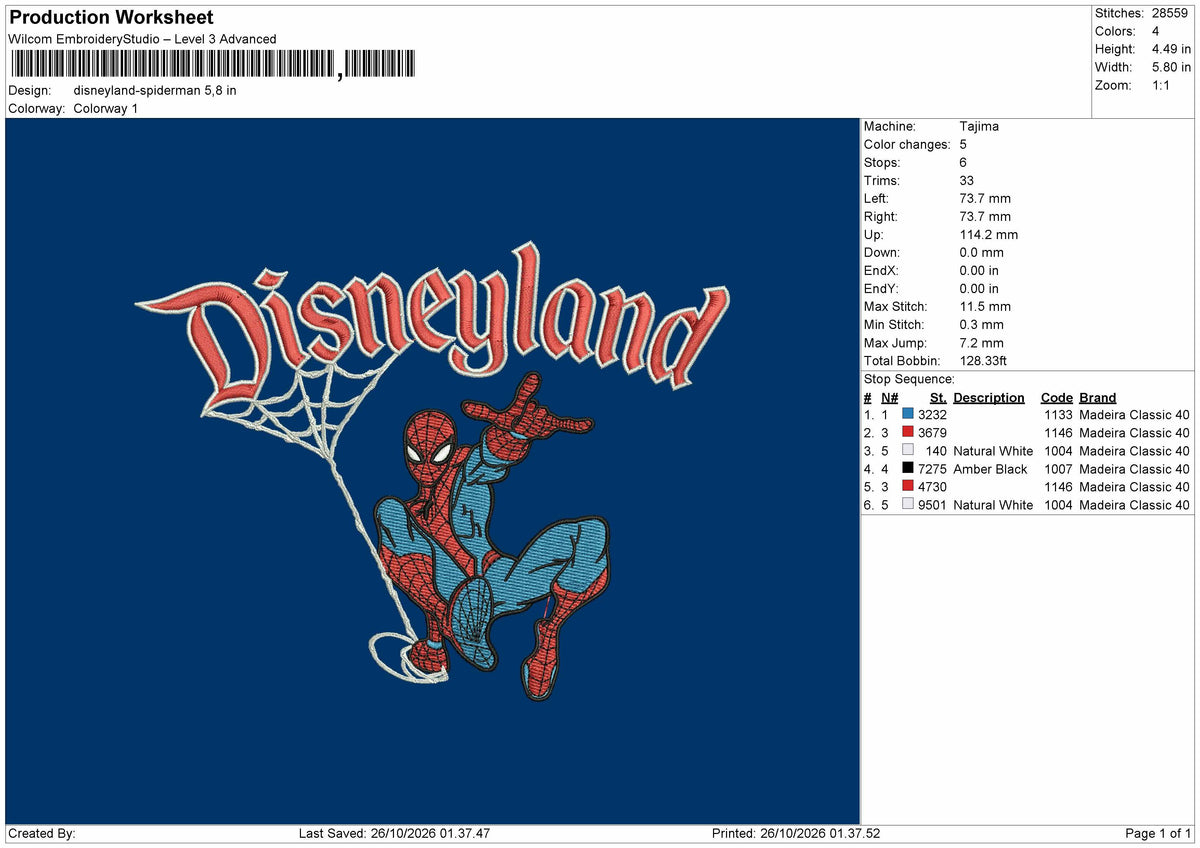
Task: Select the red swatch beside 4730 stitches
Action: [x=908, y=487]
